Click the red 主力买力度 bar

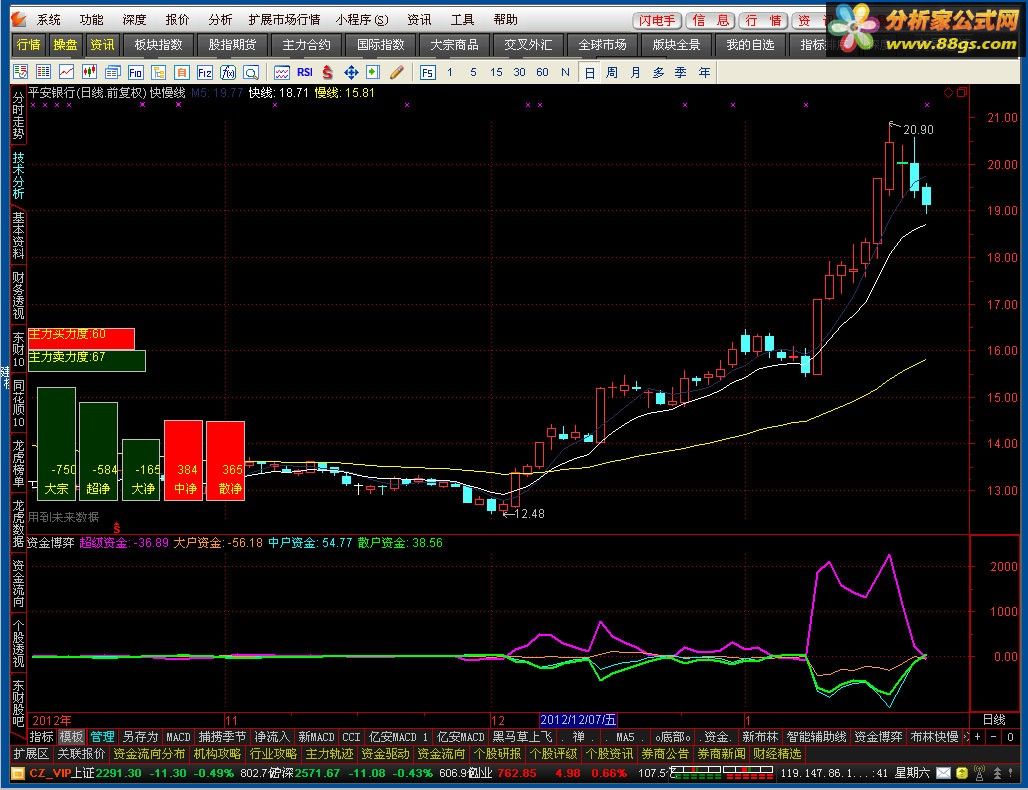click(x=81, y=338)
